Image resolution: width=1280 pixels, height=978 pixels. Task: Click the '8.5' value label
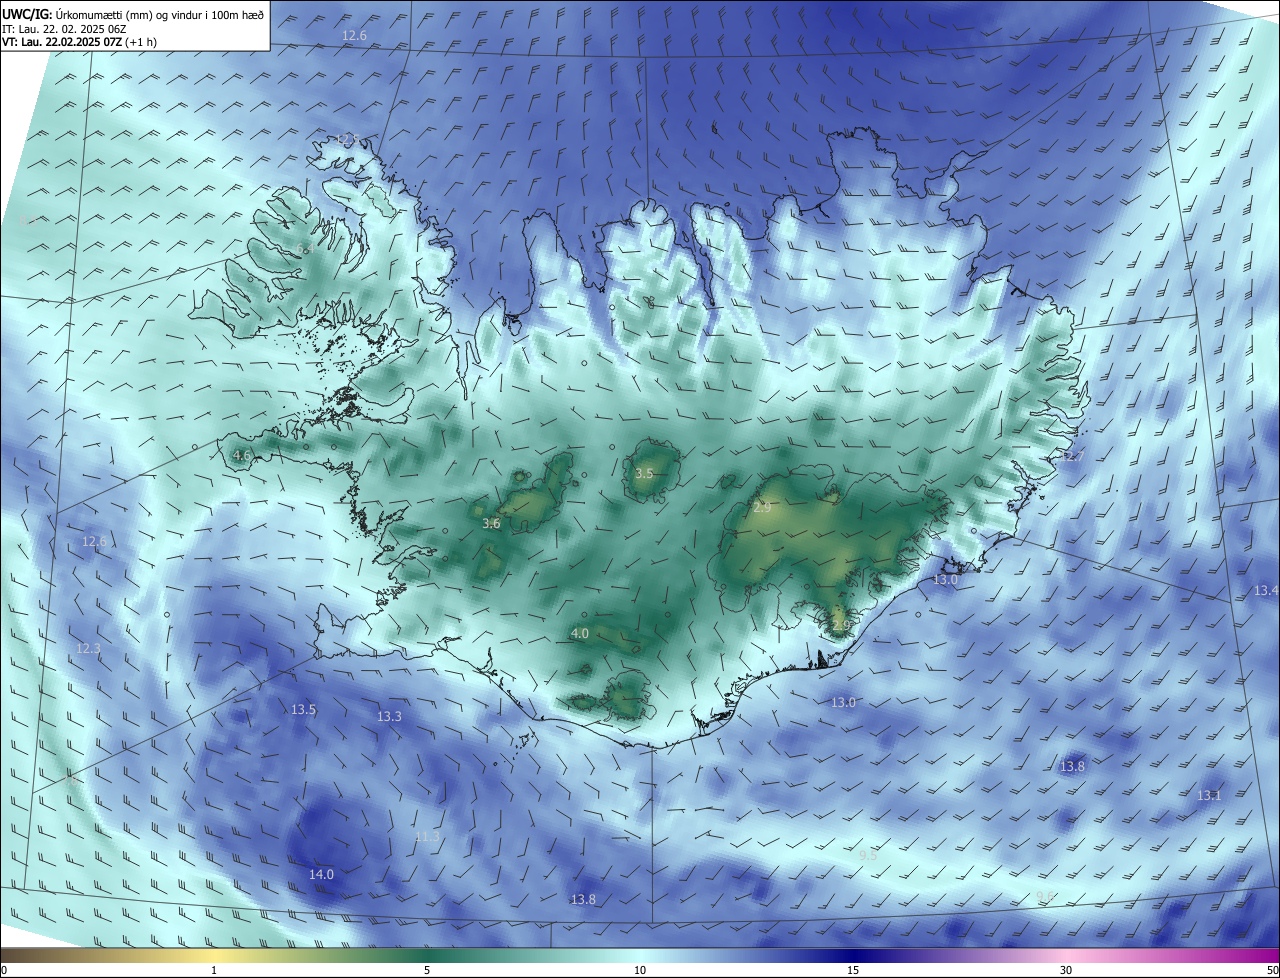click(27, 221)
